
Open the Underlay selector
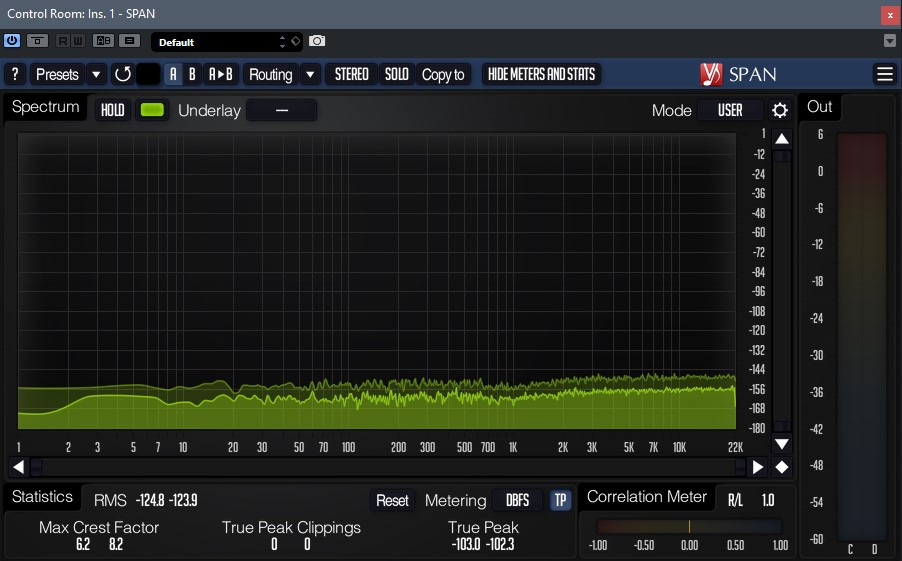point(281,110)
